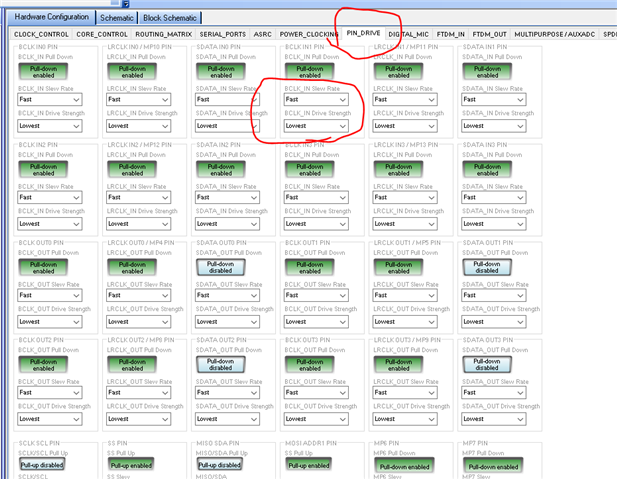Toggle LRCLK OUT1 / MP5 pull-down button
Image resolution: width=617 pixels, height=479 pixels.
[399, 268]
